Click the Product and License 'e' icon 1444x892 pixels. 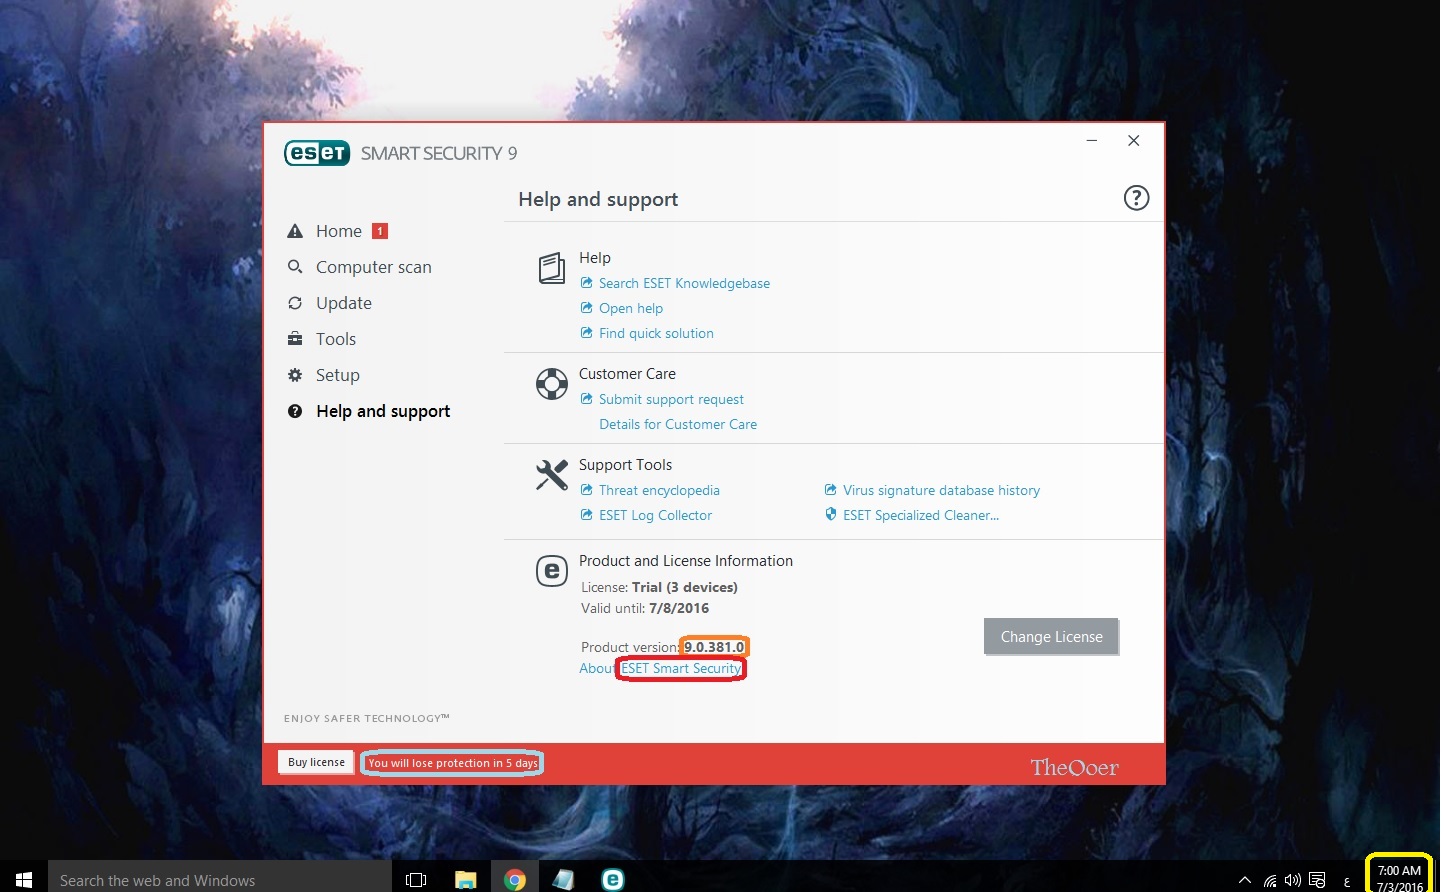point(552,571)
